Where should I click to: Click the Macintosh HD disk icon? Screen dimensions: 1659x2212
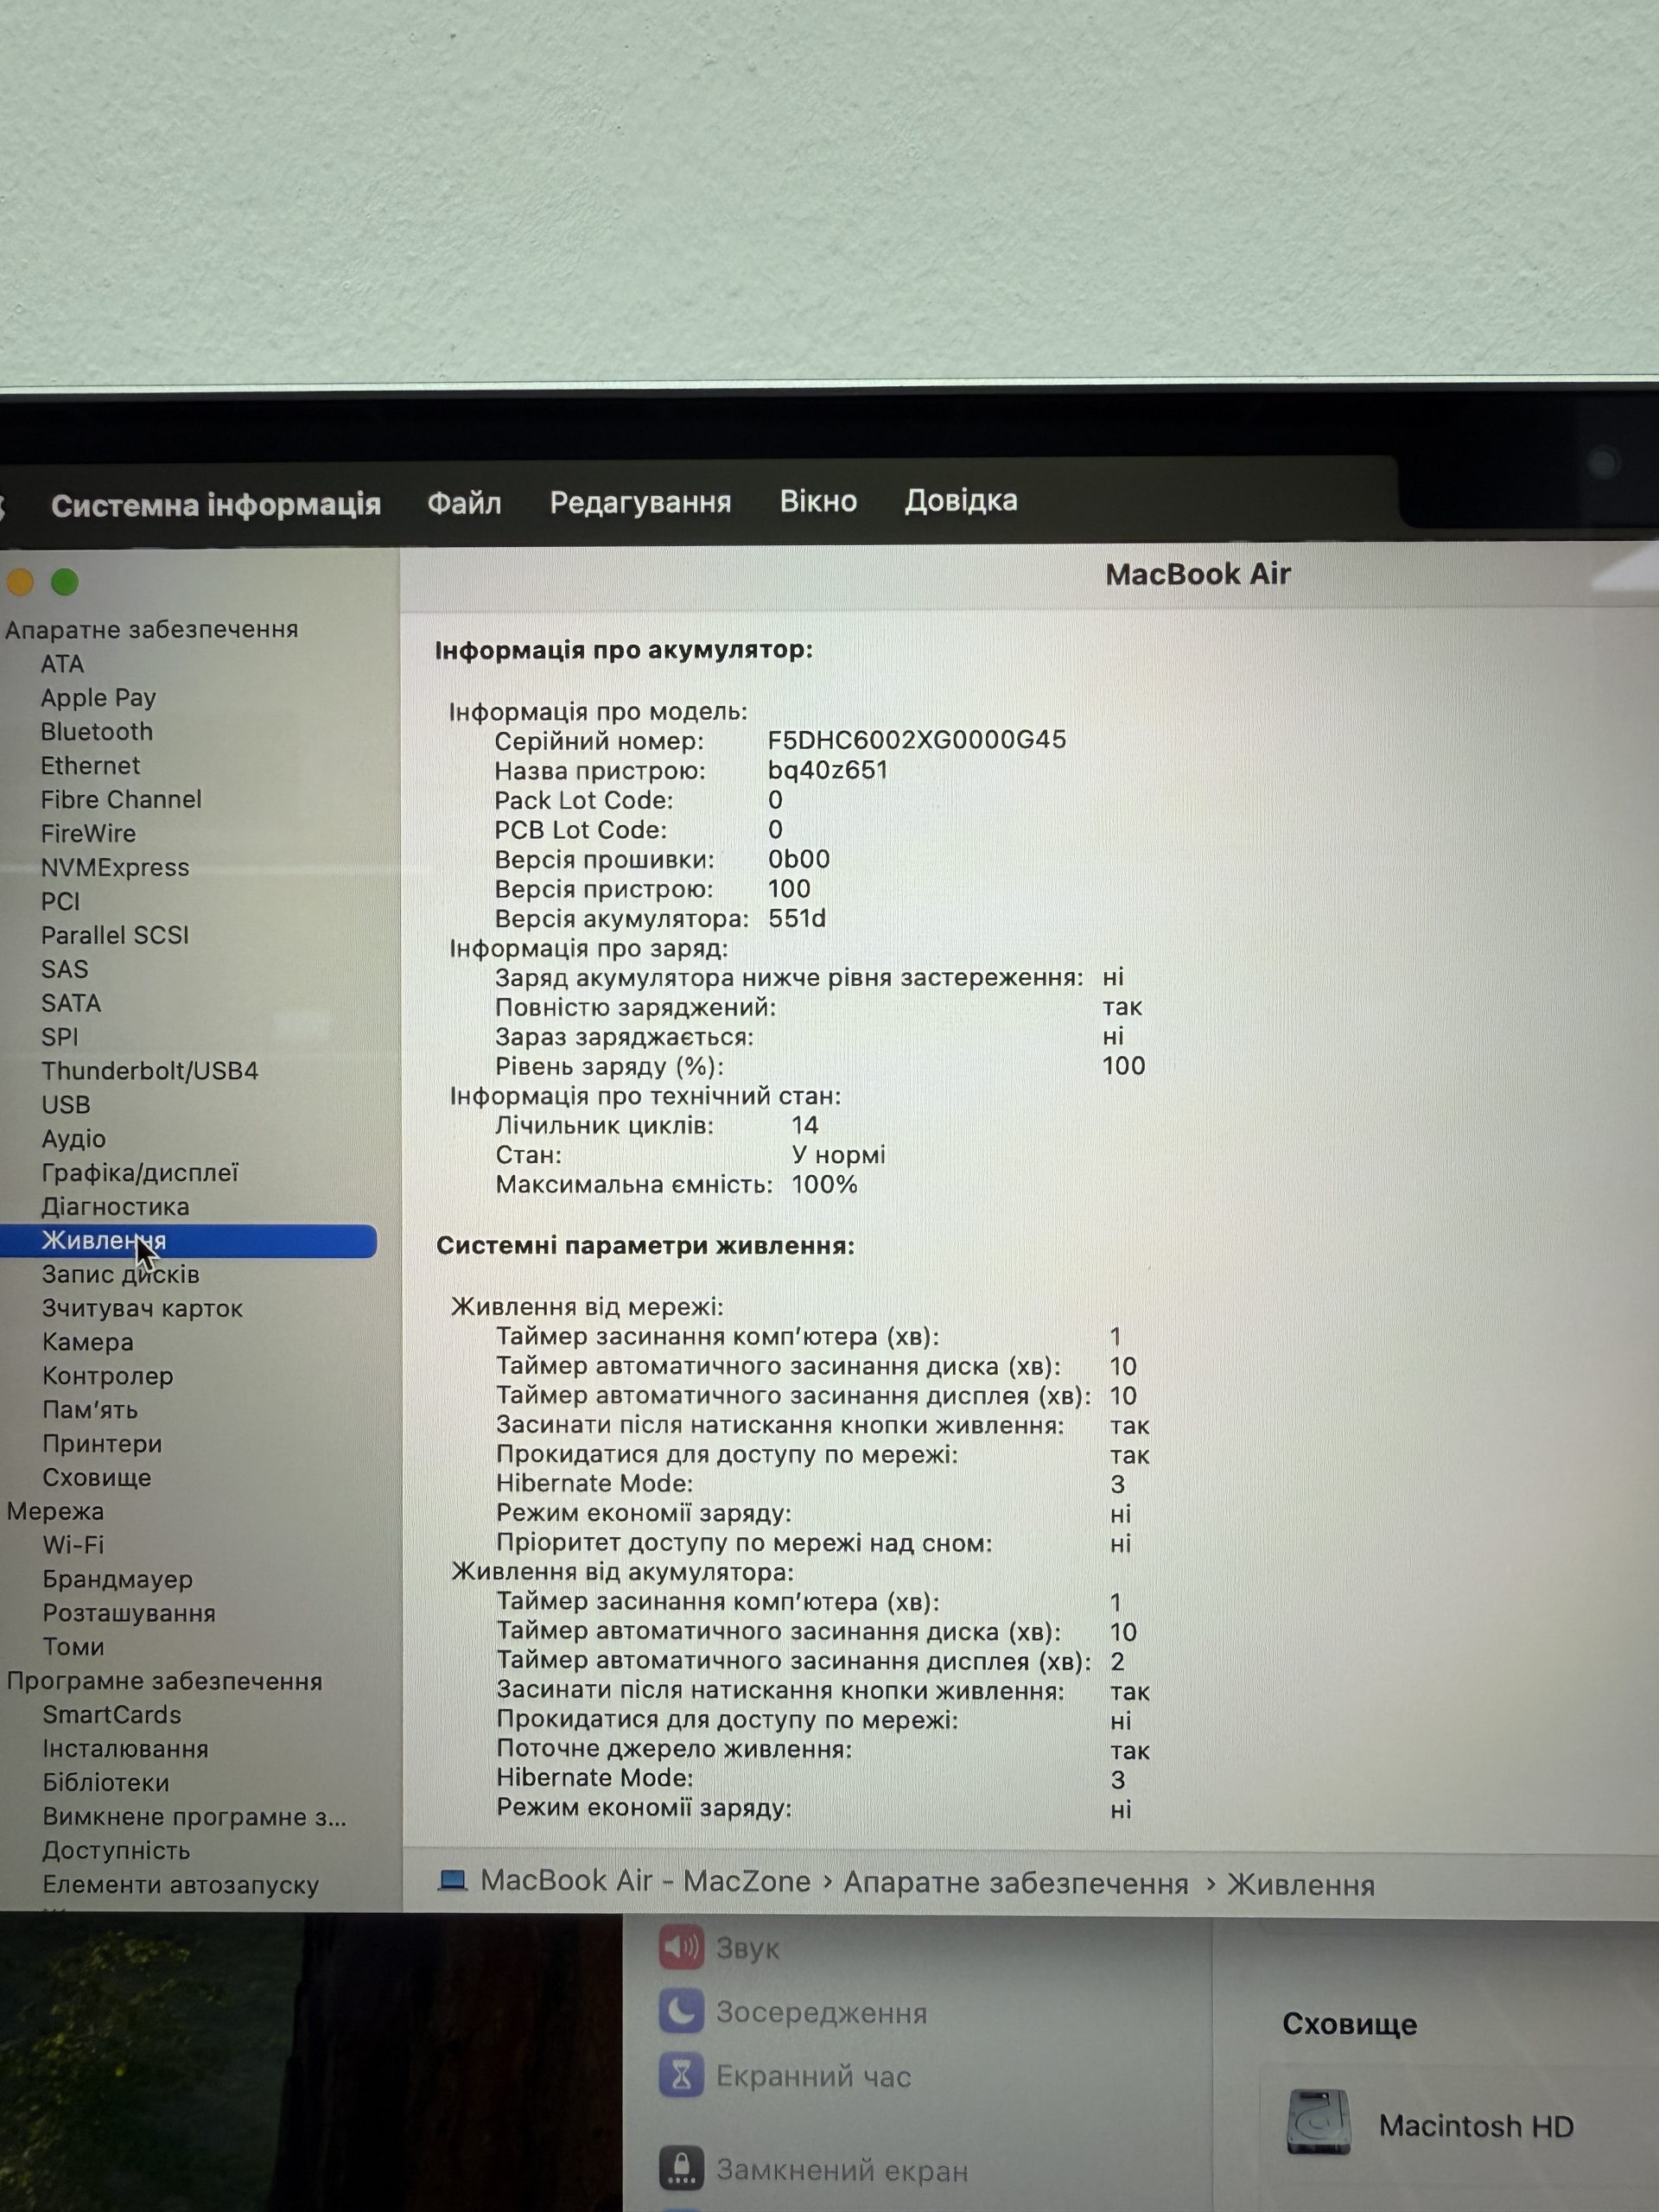1318,2121
